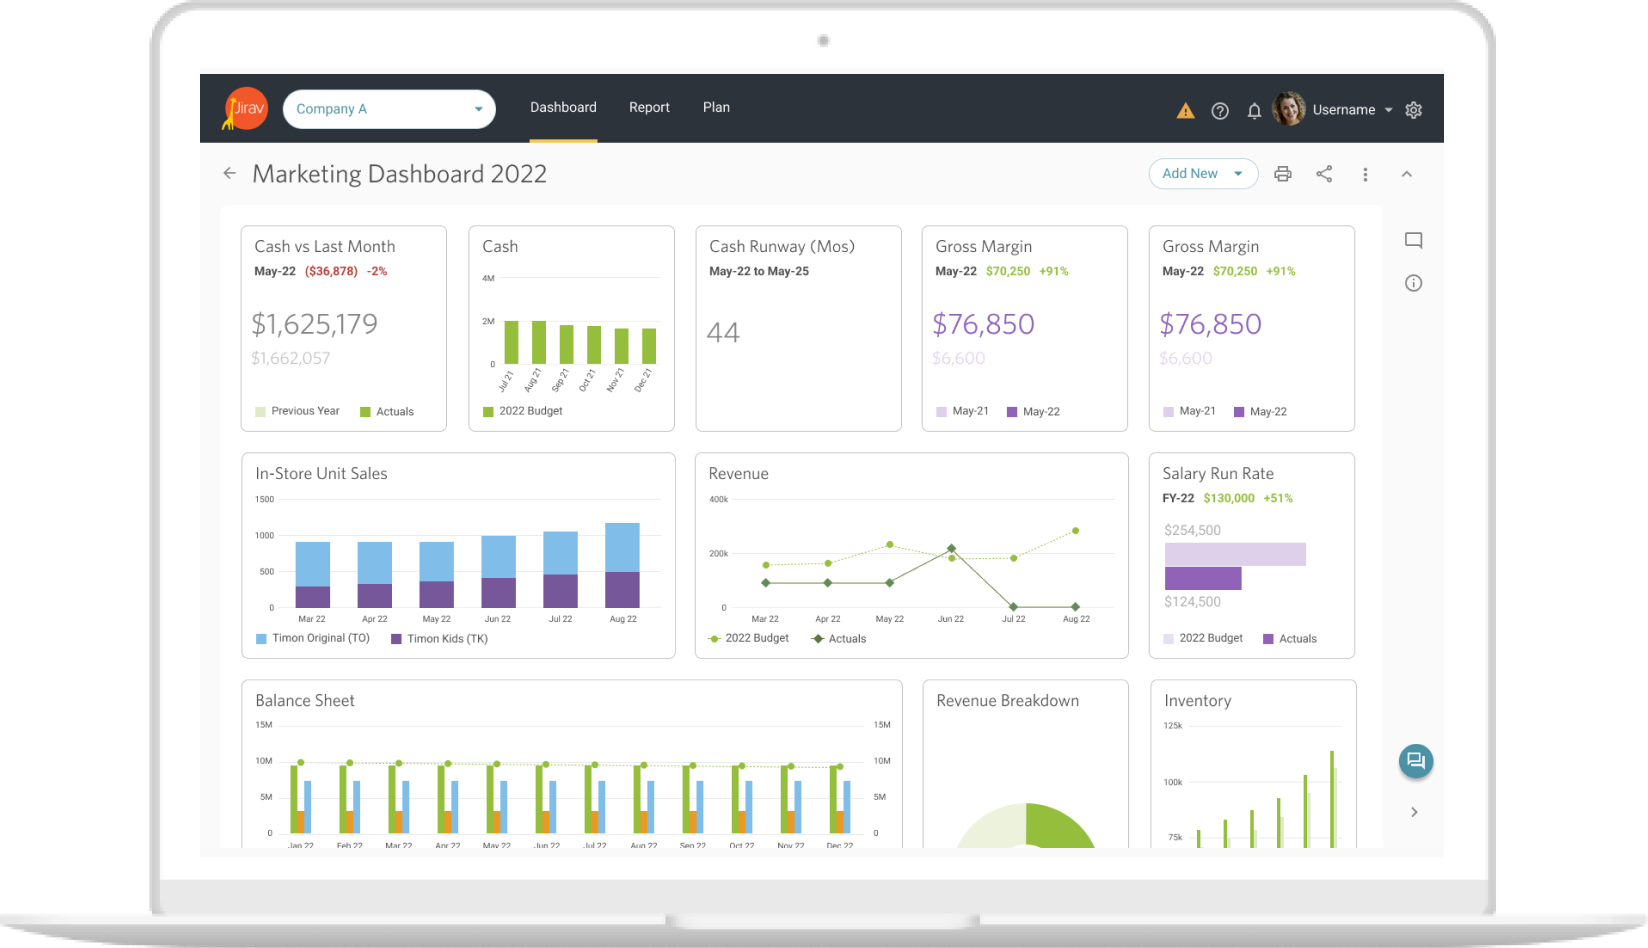Viewport: 1648px width, 948px height.
Task: Go back using the back arrow
Action: pos(229,173)
